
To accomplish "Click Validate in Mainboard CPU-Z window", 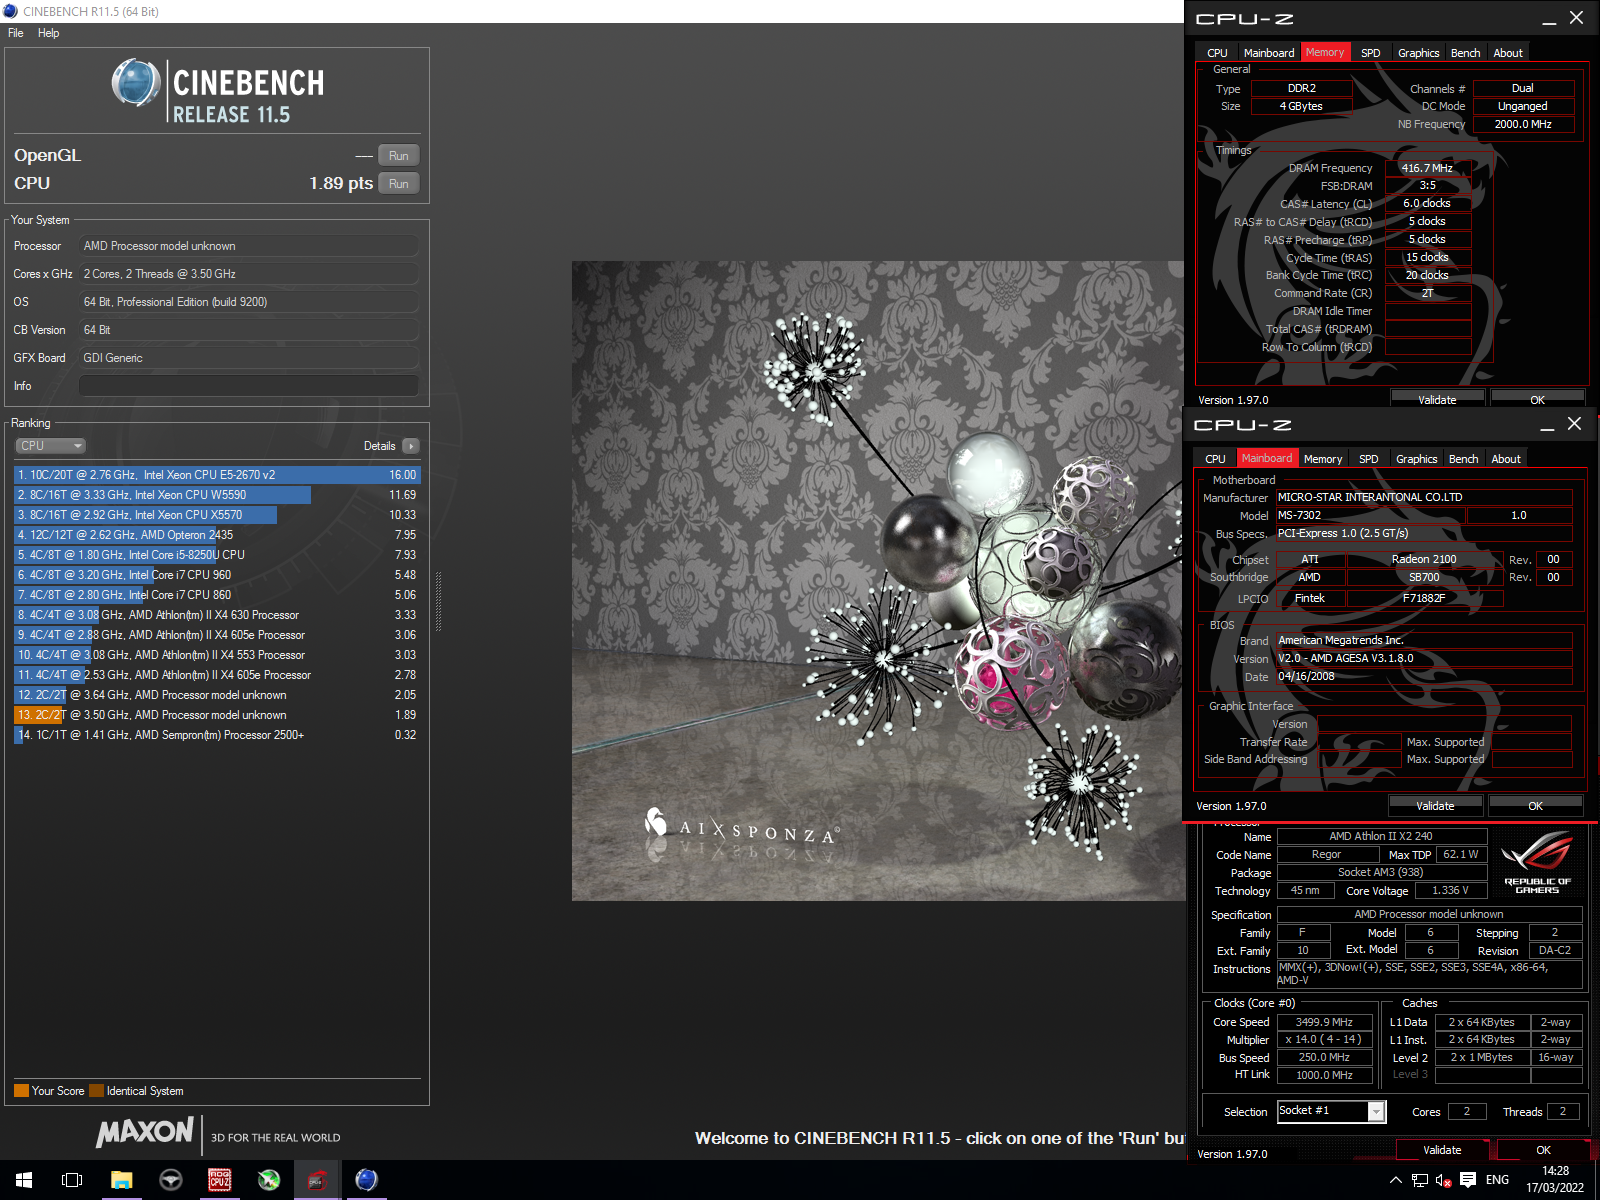I will point(1435,805).
